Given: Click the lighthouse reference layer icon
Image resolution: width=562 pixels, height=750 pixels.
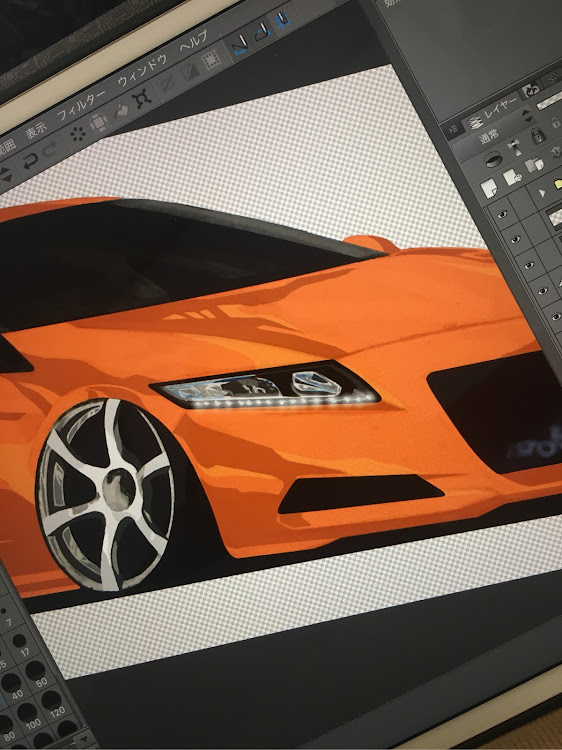Looking at the screenshot, I should (515, 147).
